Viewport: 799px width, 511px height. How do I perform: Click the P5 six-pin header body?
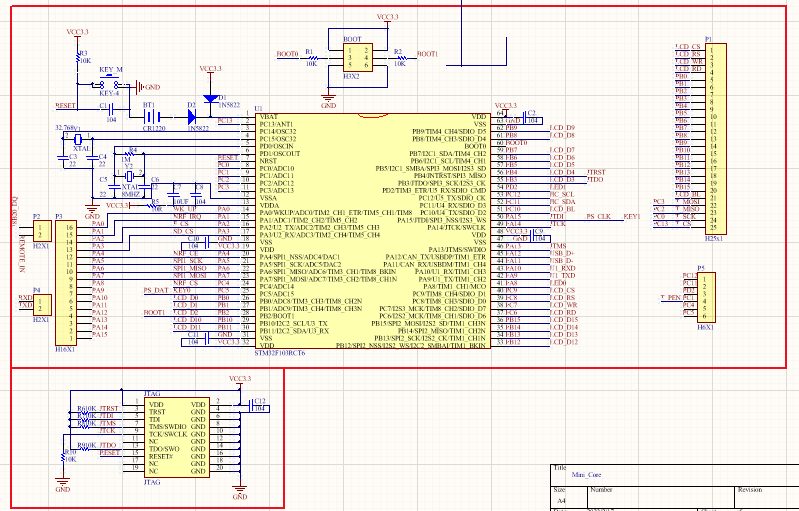[x=706, y=298]
